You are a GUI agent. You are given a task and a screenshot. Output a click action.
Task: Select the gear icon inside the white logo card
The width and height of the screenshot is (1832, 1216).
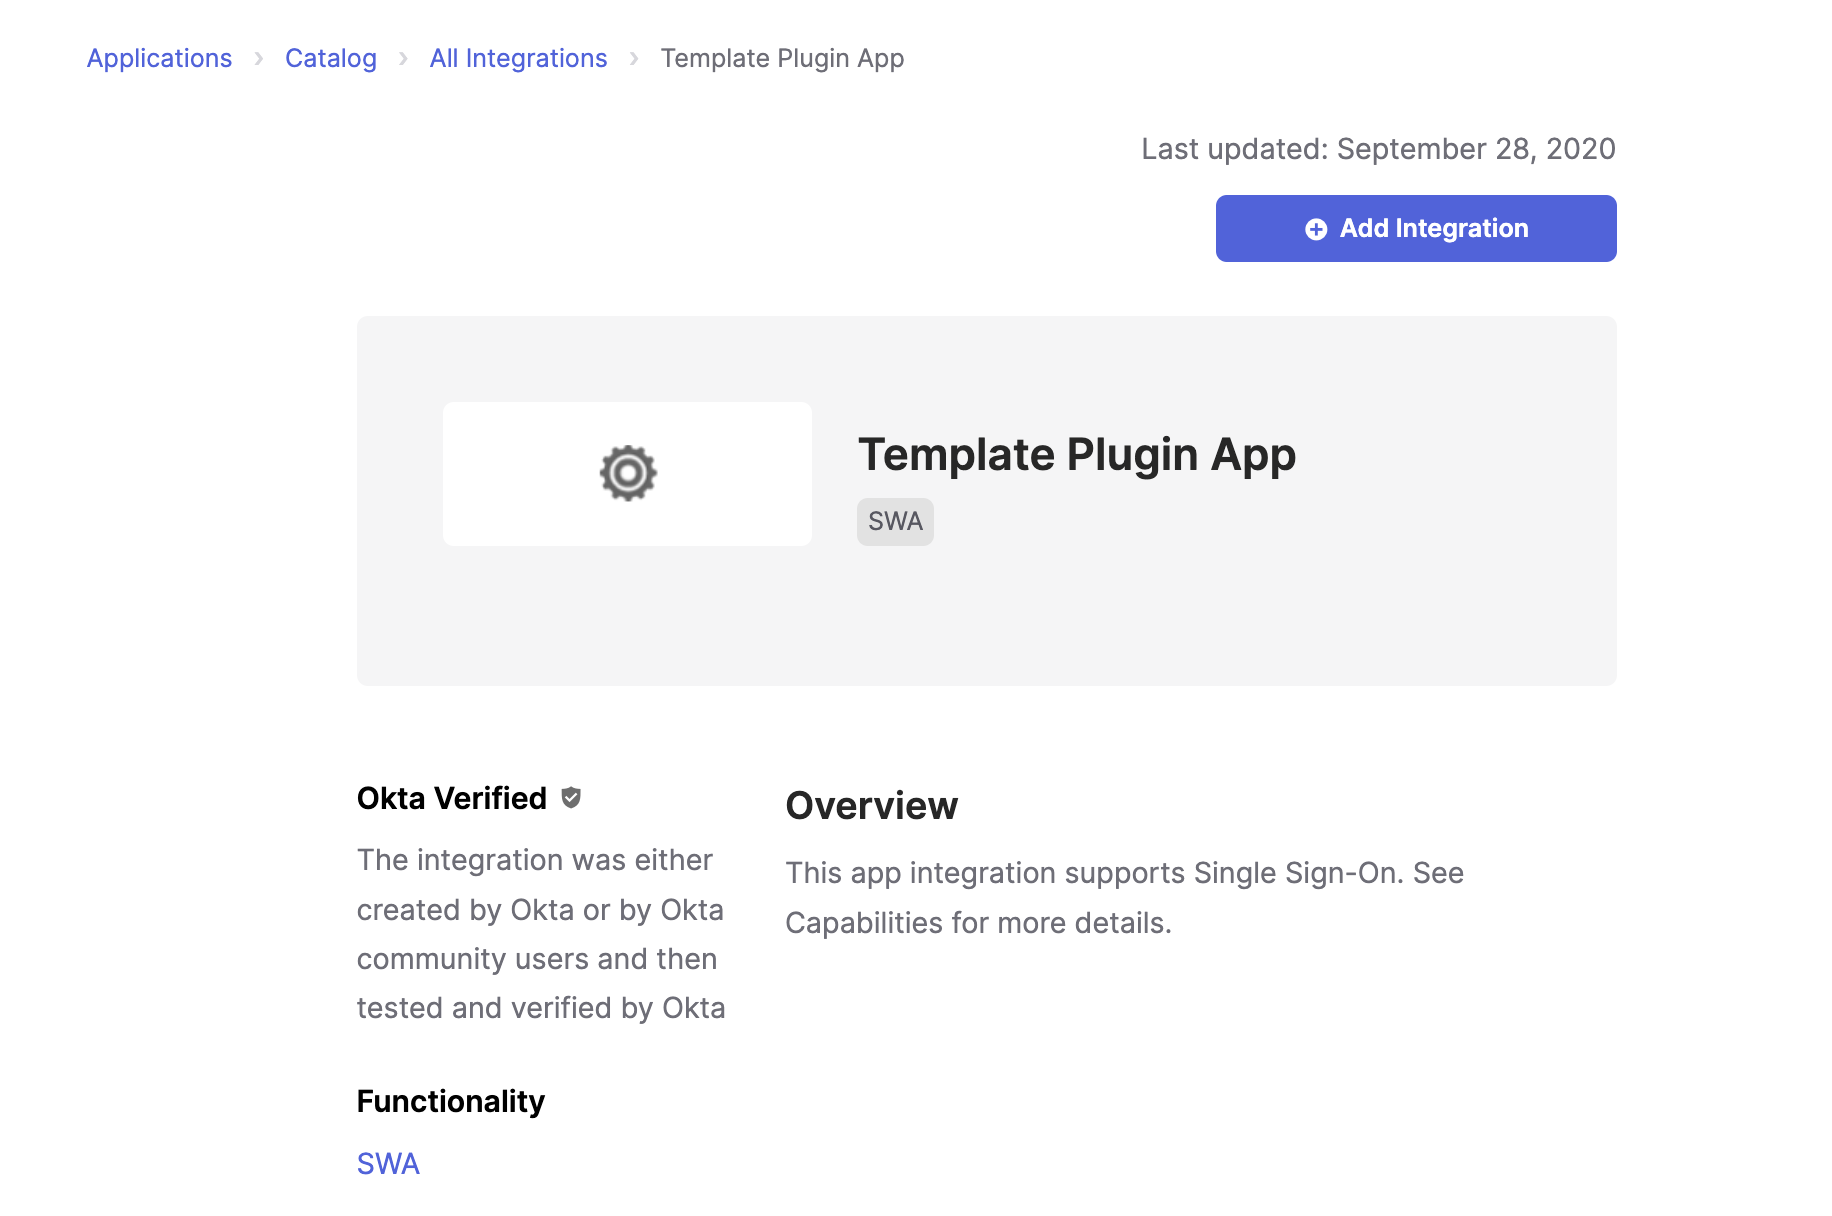pos(627,473)
